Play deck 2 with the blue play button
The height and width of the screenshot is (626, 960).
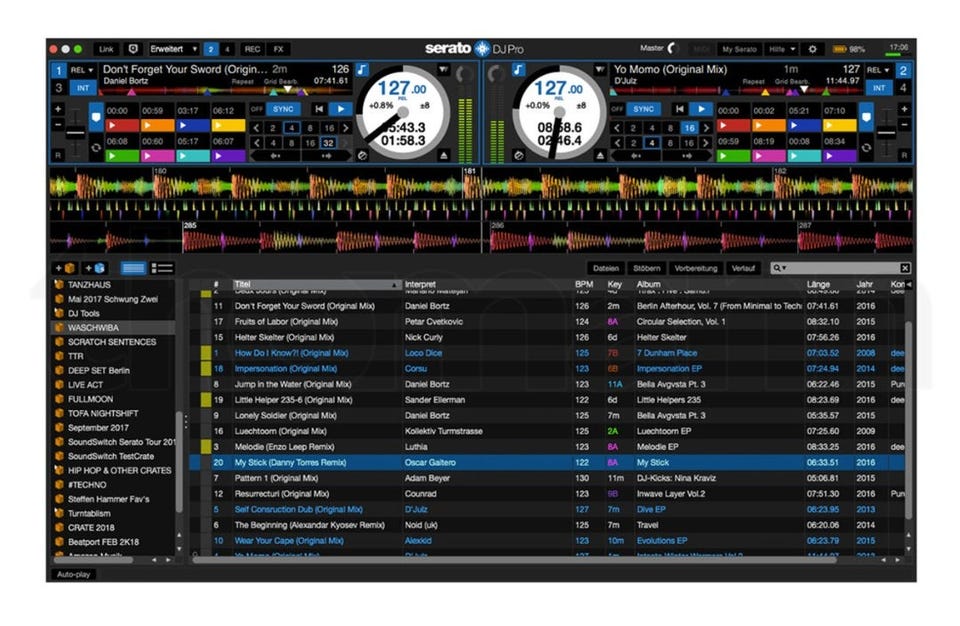pos(701,109)
